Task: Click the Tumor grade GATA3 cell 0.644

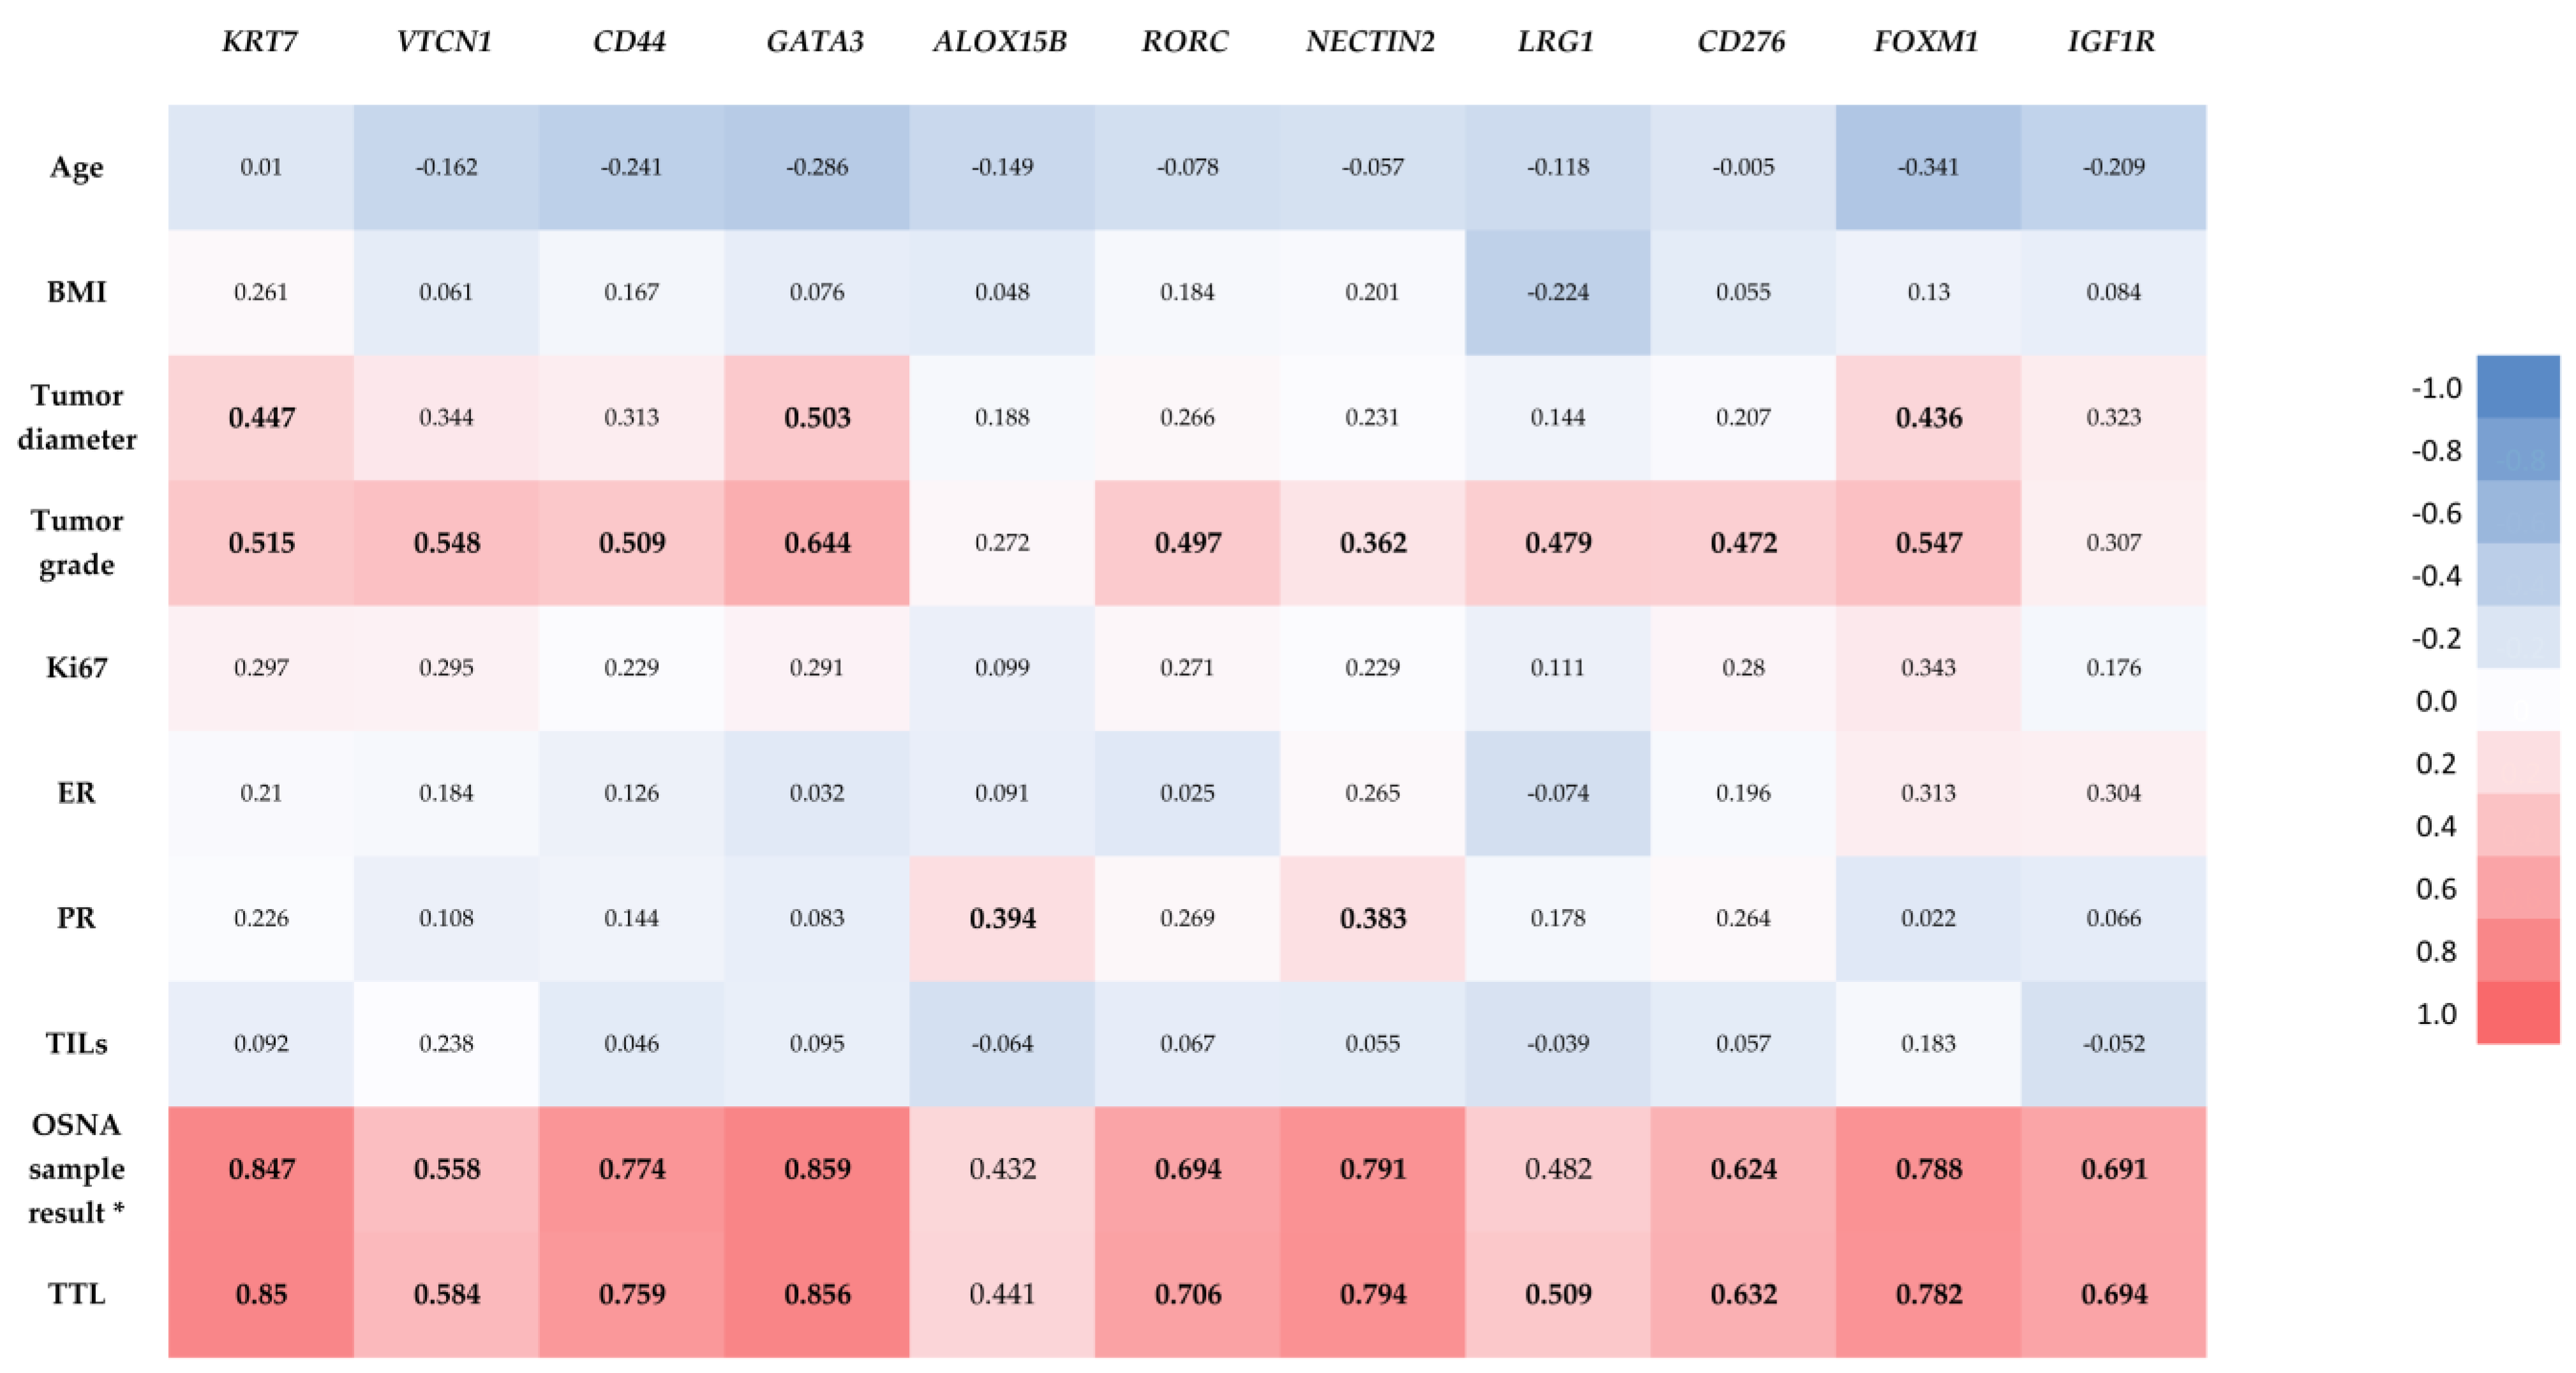Action: click(817, 543)
